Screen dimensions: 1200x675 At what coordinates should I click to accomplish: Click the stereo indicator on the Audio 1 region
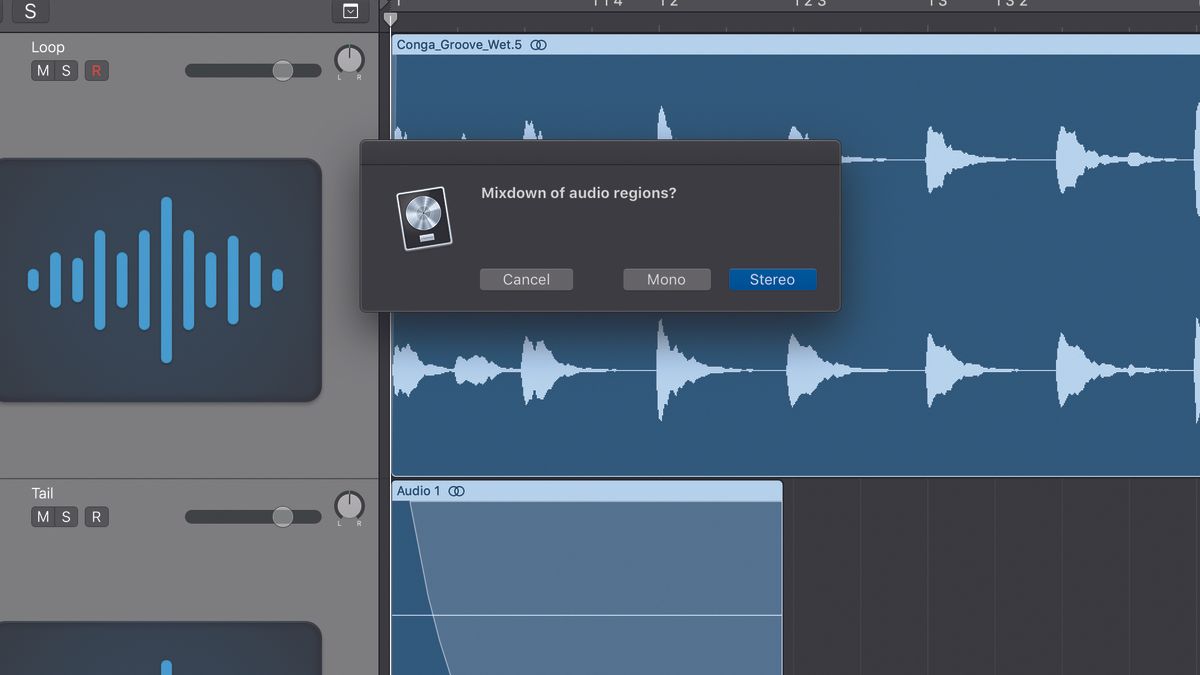457,491
